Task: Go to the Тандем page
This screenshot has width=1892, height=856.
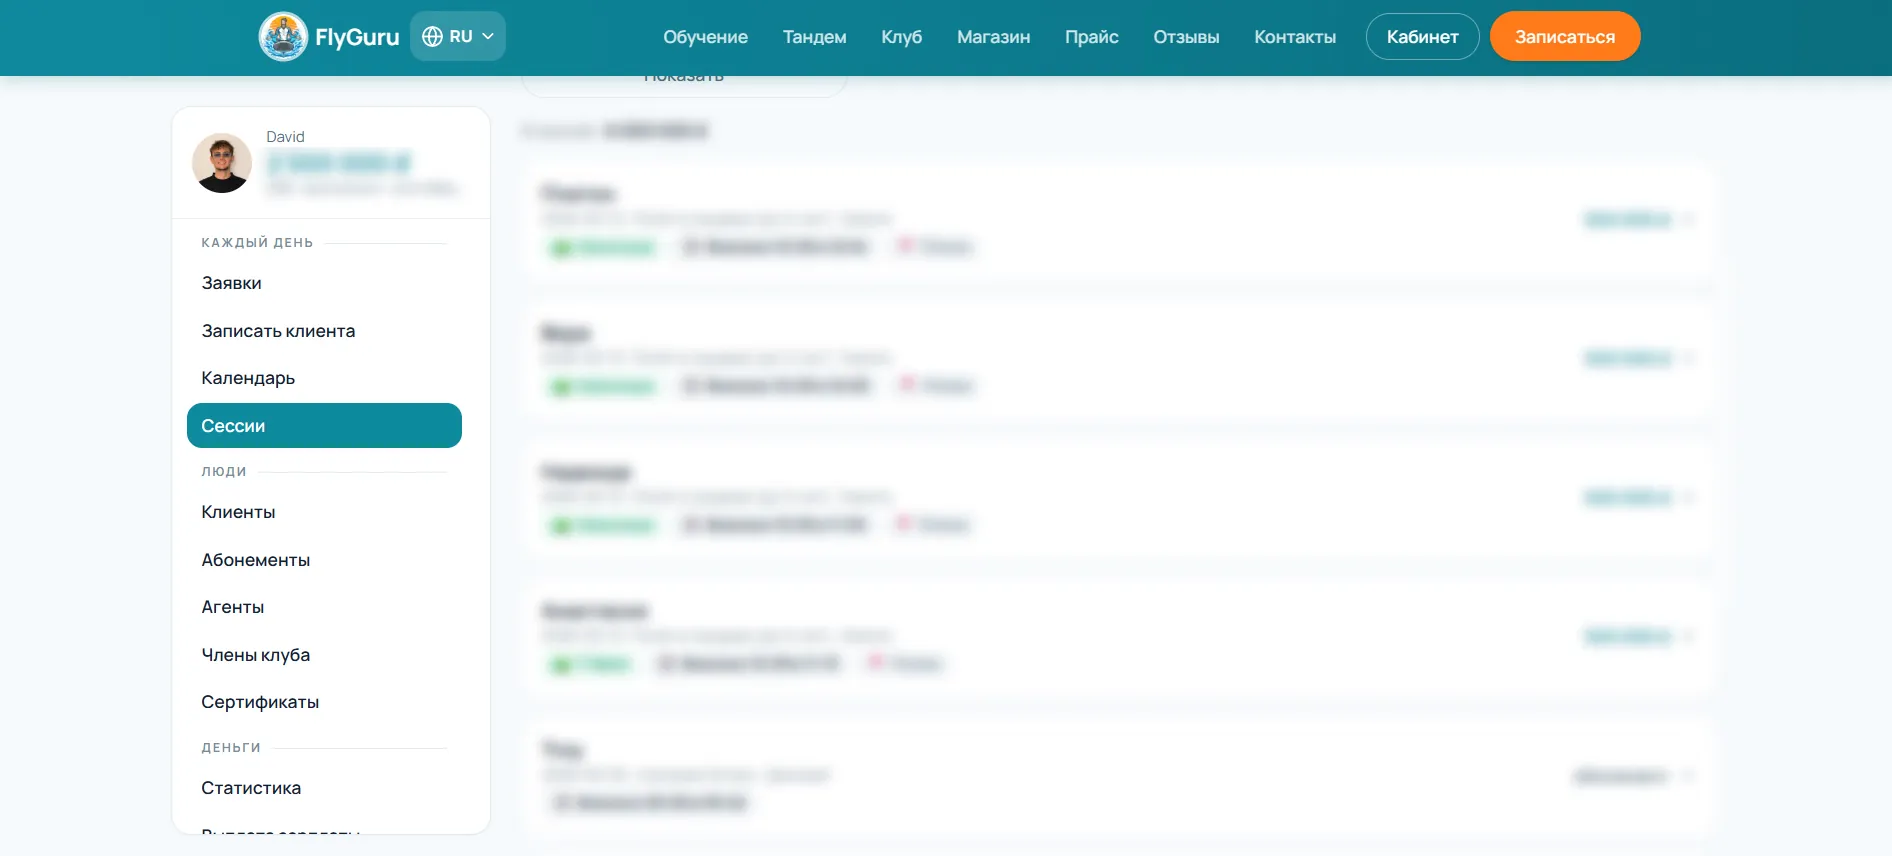Action: click(x=814, y=37)
